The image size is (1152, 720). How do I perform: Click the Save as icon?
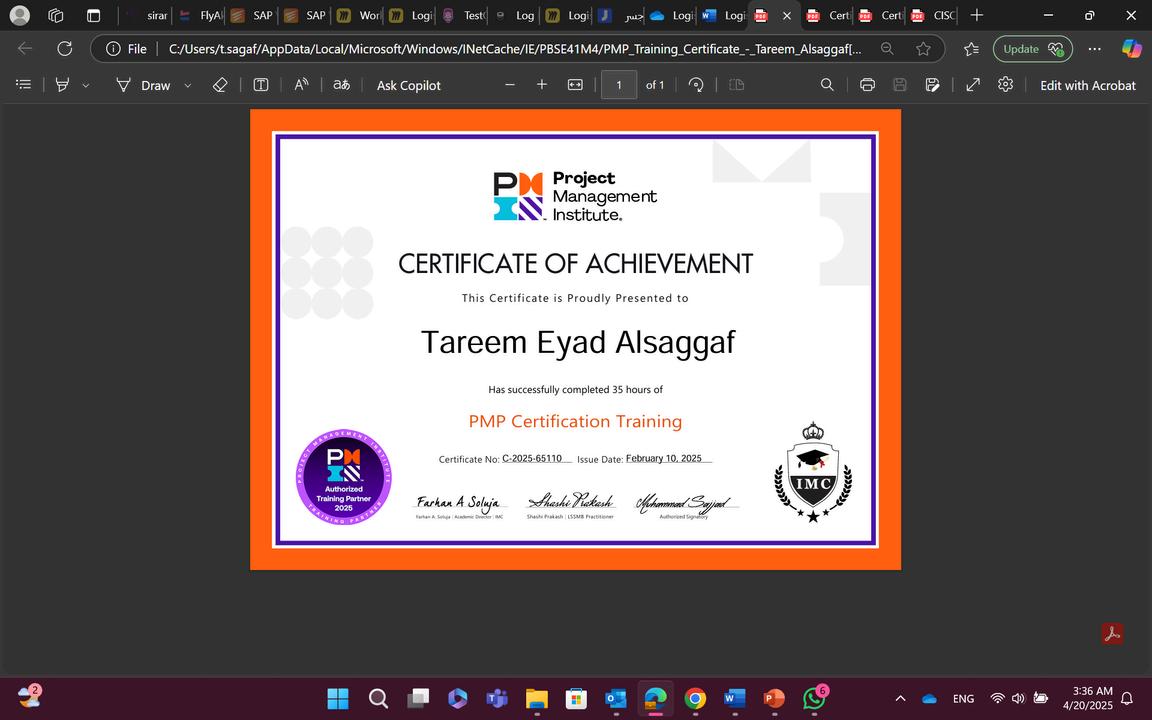(932, 84)
